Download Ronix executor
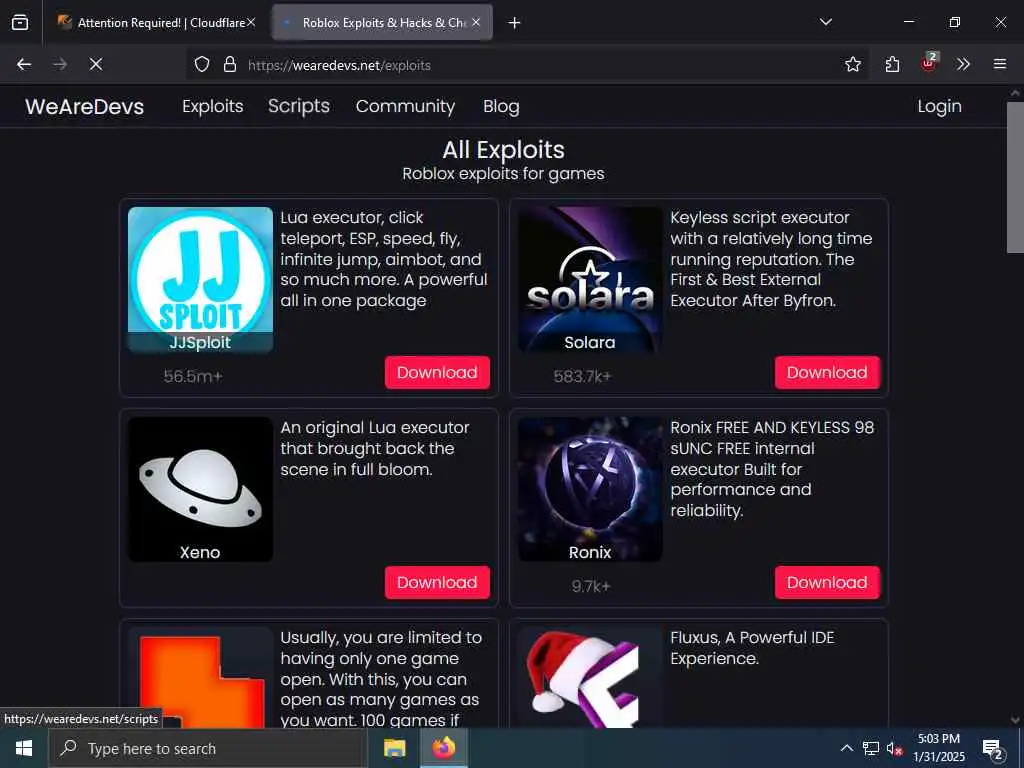The image size is (1024, 768). [x=827, y=583]
